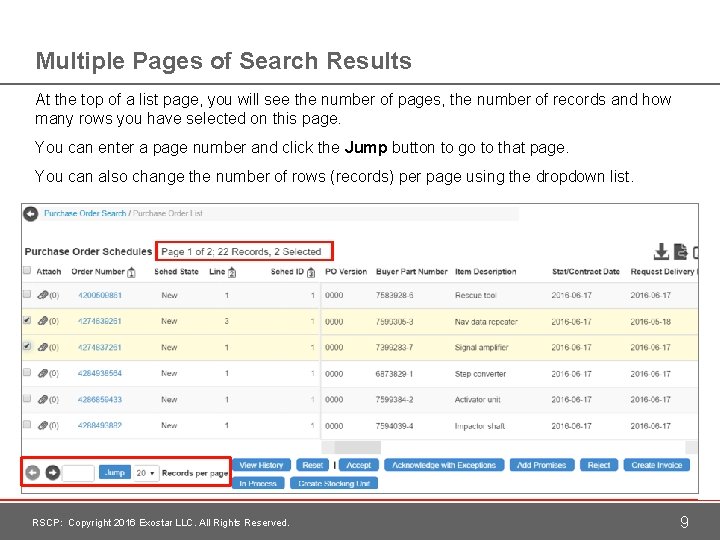Click the Reject button
The height and width of the screenshot is (540, 720).
point(599,465)
